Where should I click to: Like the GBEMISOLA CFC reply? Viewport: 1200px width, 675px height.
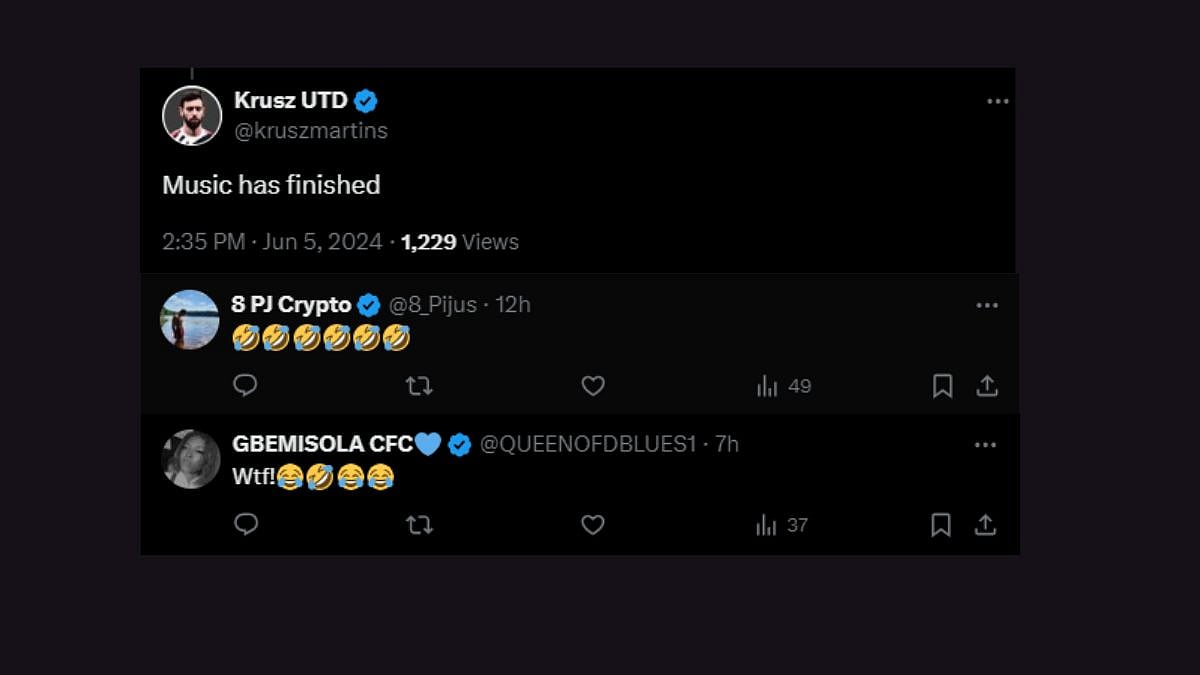(593, 525)
